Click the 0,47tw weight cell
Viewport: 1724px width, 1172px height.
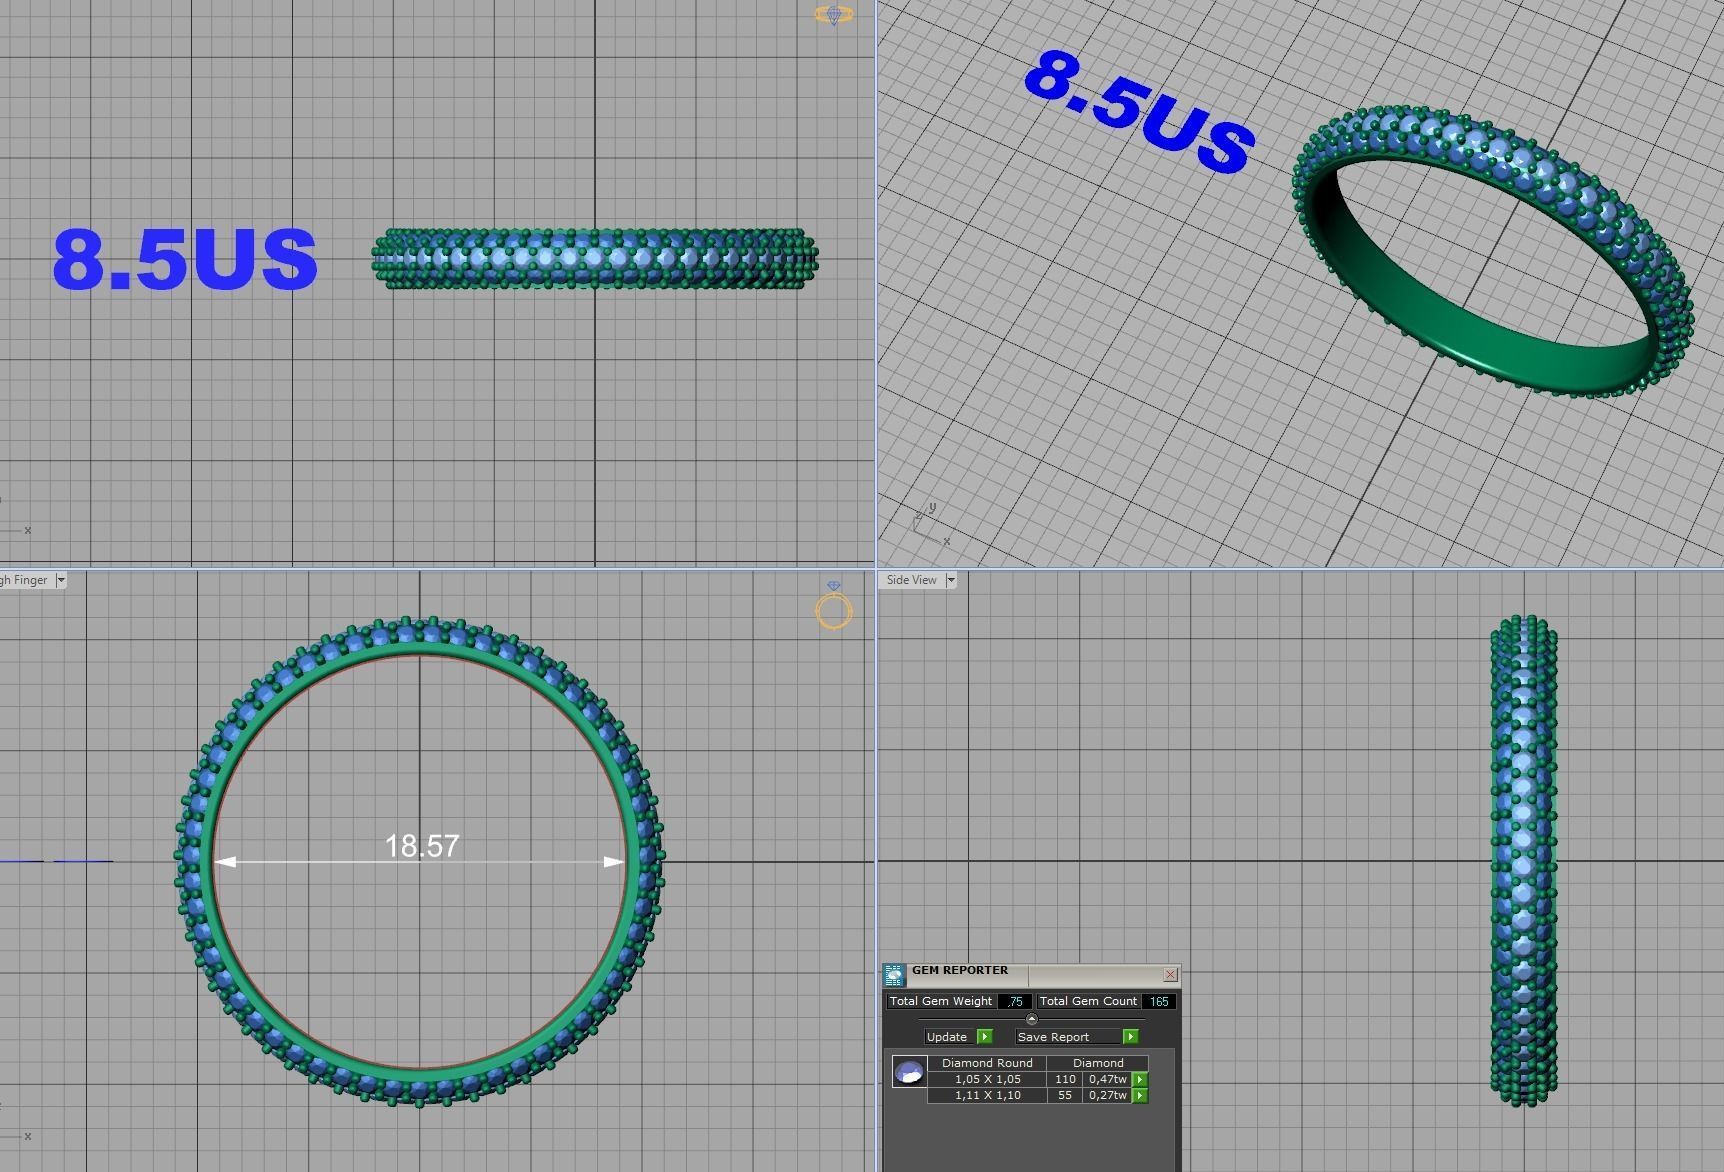click(1108, 1079)
